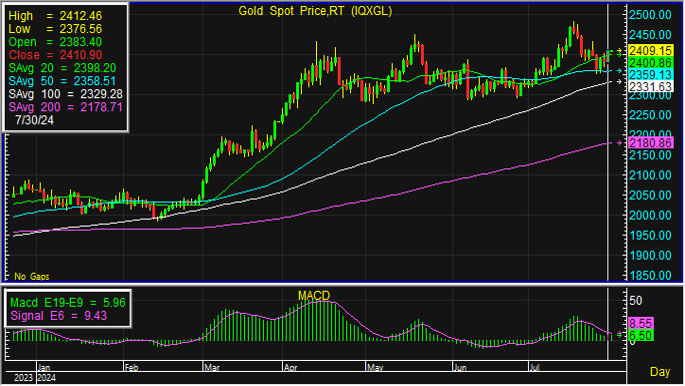Select the green 2400.86 average label
The width and height of the screenshot is (685, 386).
tap(650, 62)
